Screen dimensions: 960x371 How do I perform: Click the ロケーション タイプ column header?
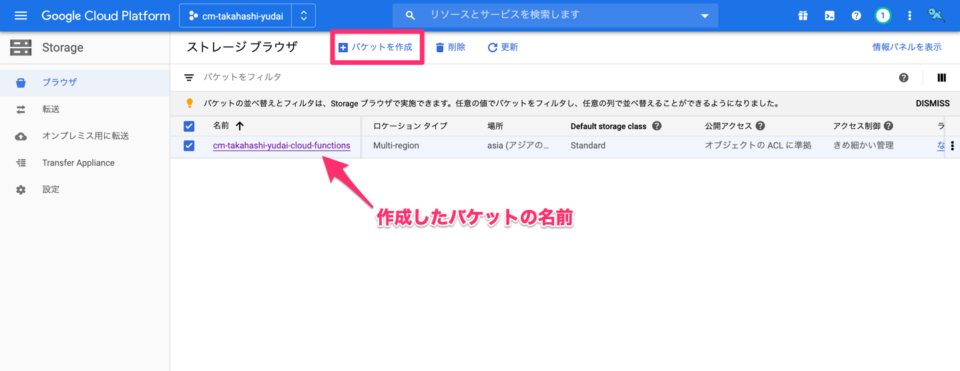tap(410, 126)
